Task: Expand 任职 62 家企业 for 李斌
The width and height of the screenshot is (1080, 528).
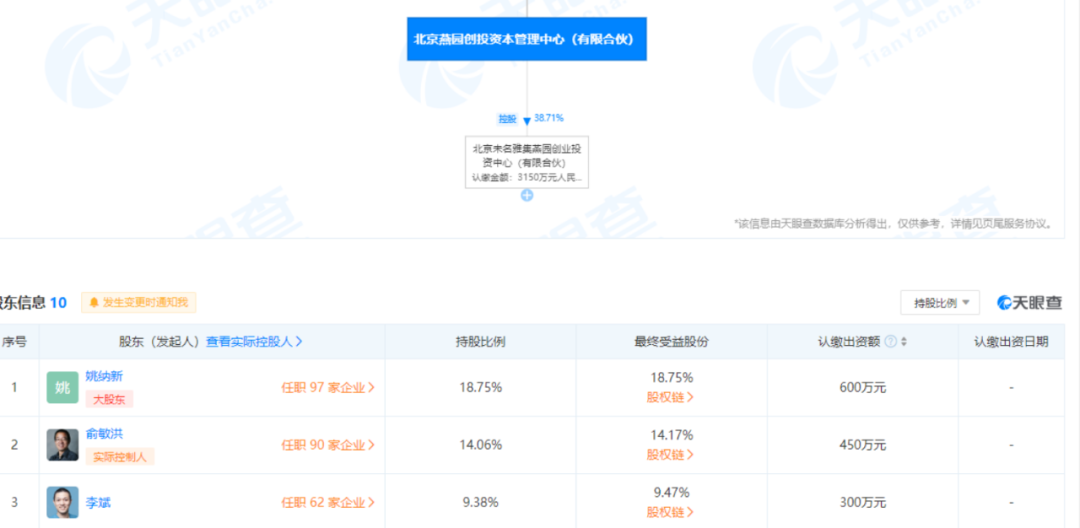Action: click(328, 503)
